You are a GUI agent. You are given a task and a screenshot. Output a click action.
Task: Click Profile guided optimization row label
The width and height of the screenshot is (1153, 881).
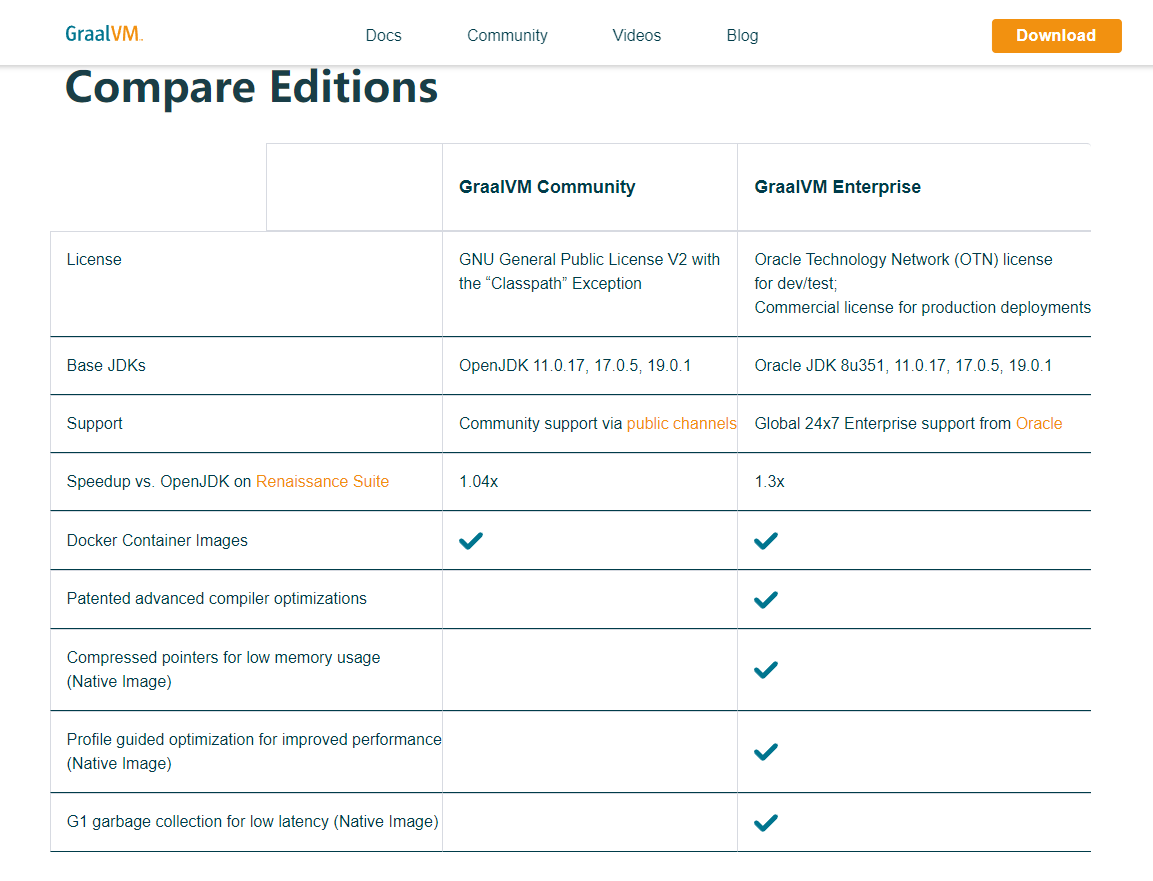[x=254, y=751]
